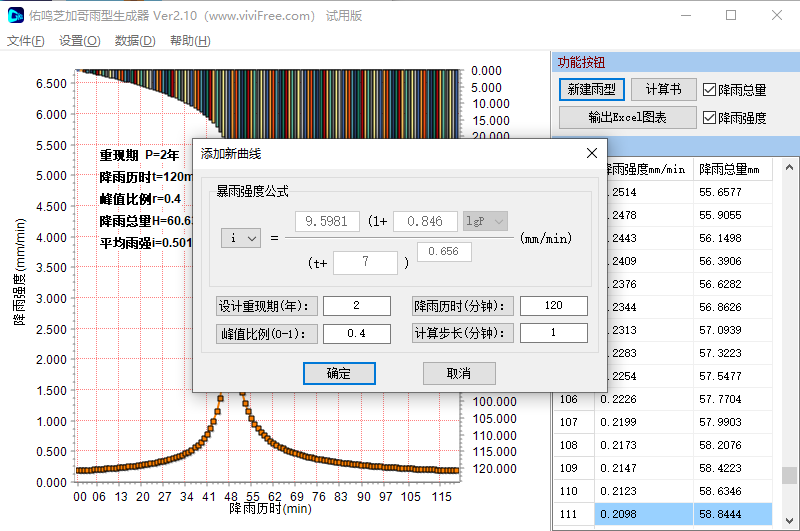Open the i formula type dropdown
Viewport: 800px width, 531px height.
[x=241, y=238]
